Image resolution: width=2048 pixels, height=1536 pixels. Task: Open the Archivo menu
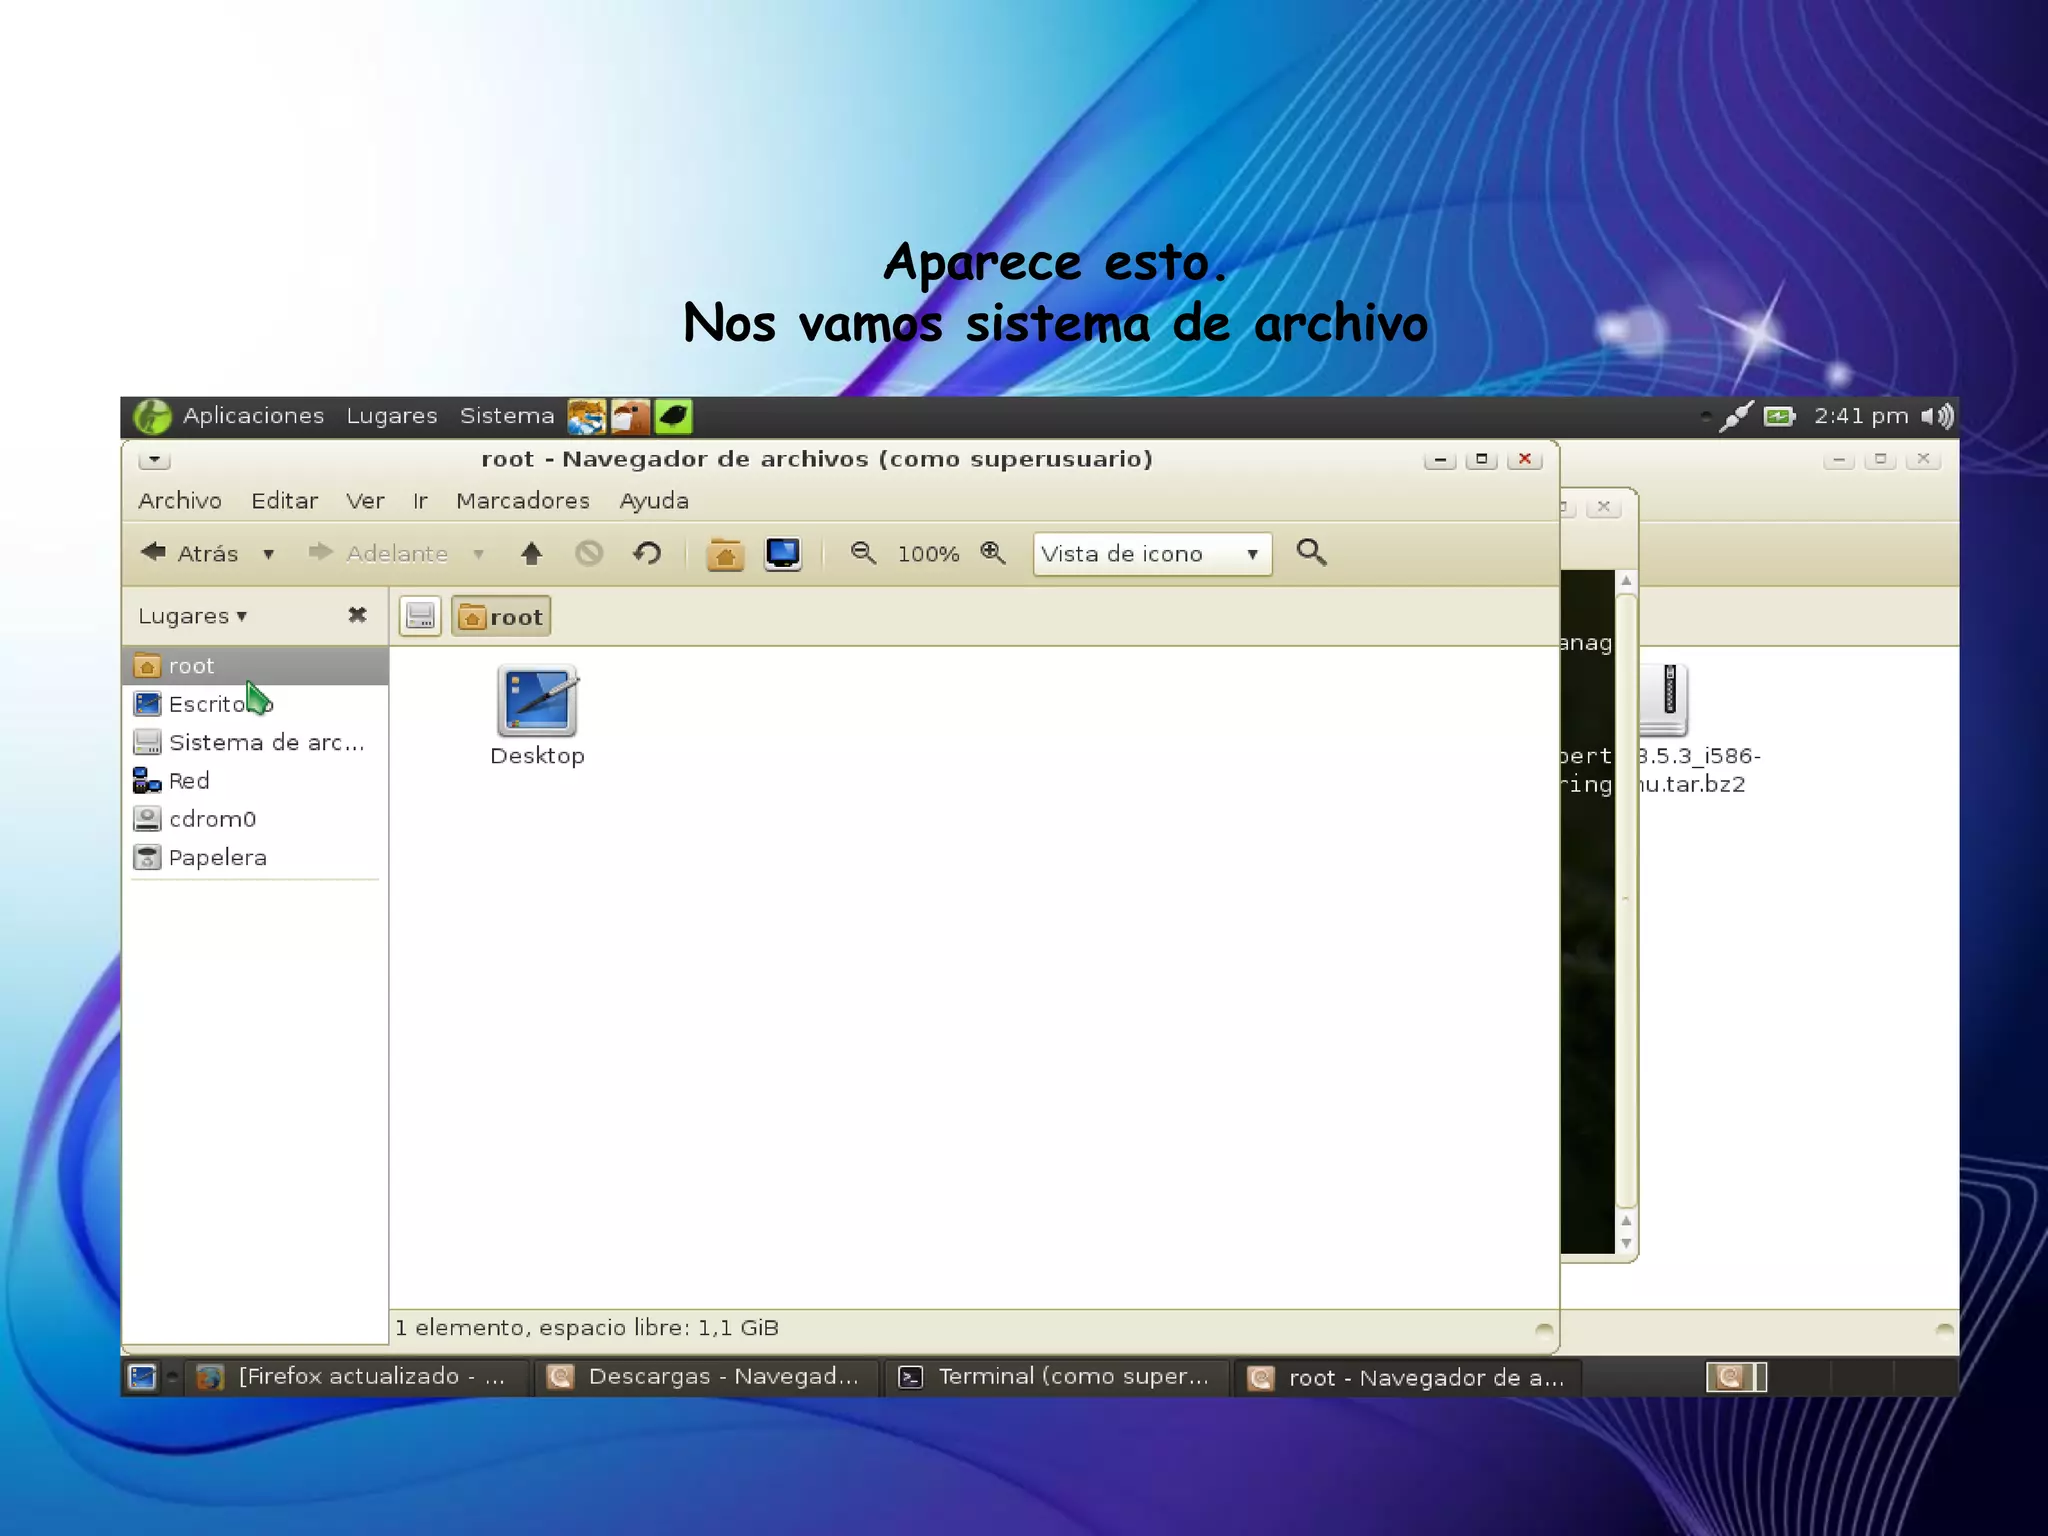coord(179,500)
